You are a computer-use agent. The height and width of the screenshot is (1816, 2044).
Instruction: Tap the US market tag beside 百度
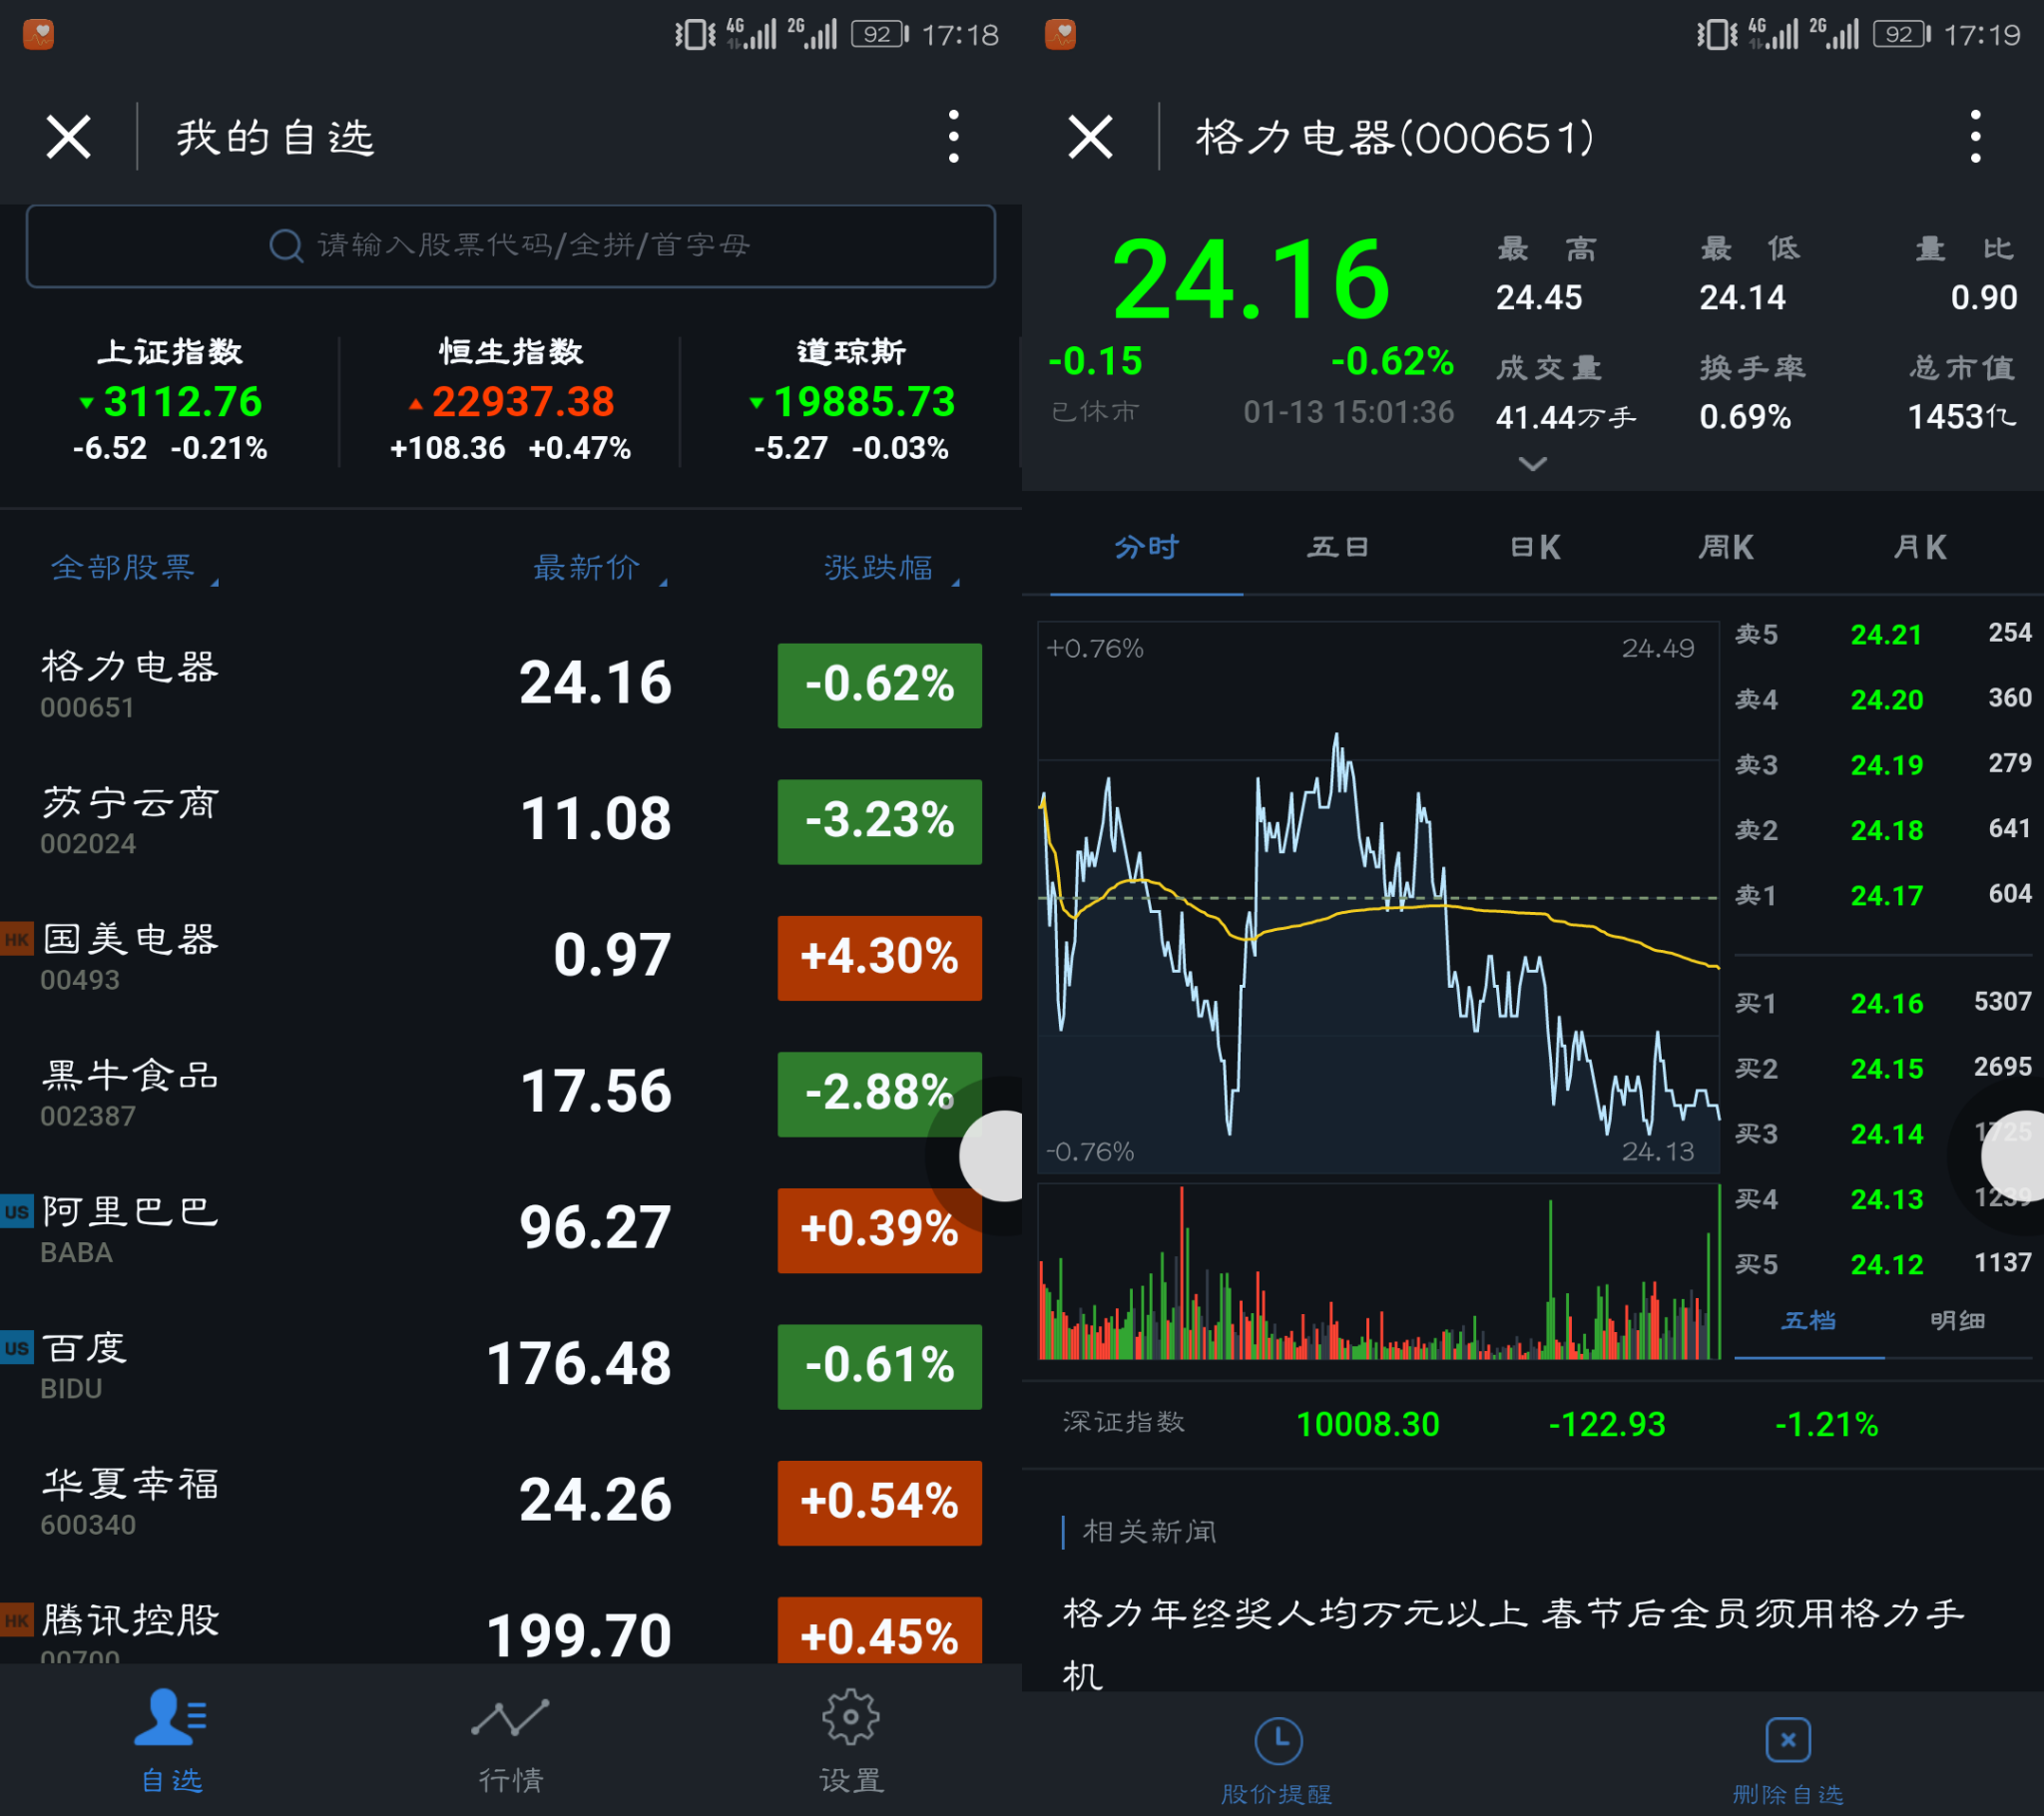[17, 1347]
